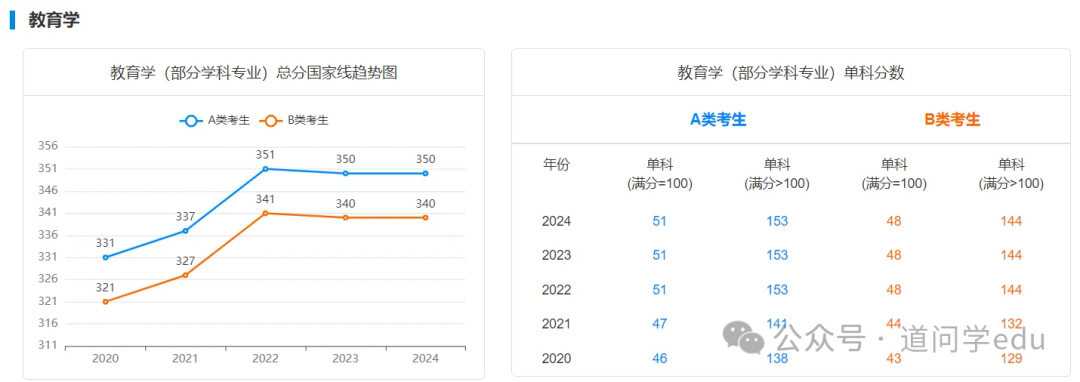The image size is (1080, 382).
Task: Click the blue line's 2021 data point
Action: pyautogui.click(x=185, y=231)
